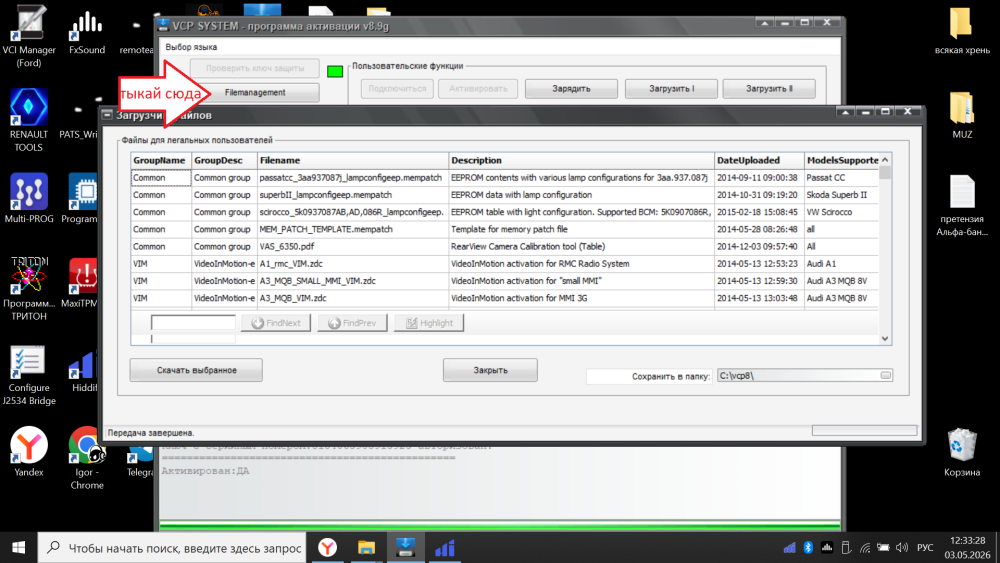Click the FindNext button
1000x563 pixels.
pos(276,323)
